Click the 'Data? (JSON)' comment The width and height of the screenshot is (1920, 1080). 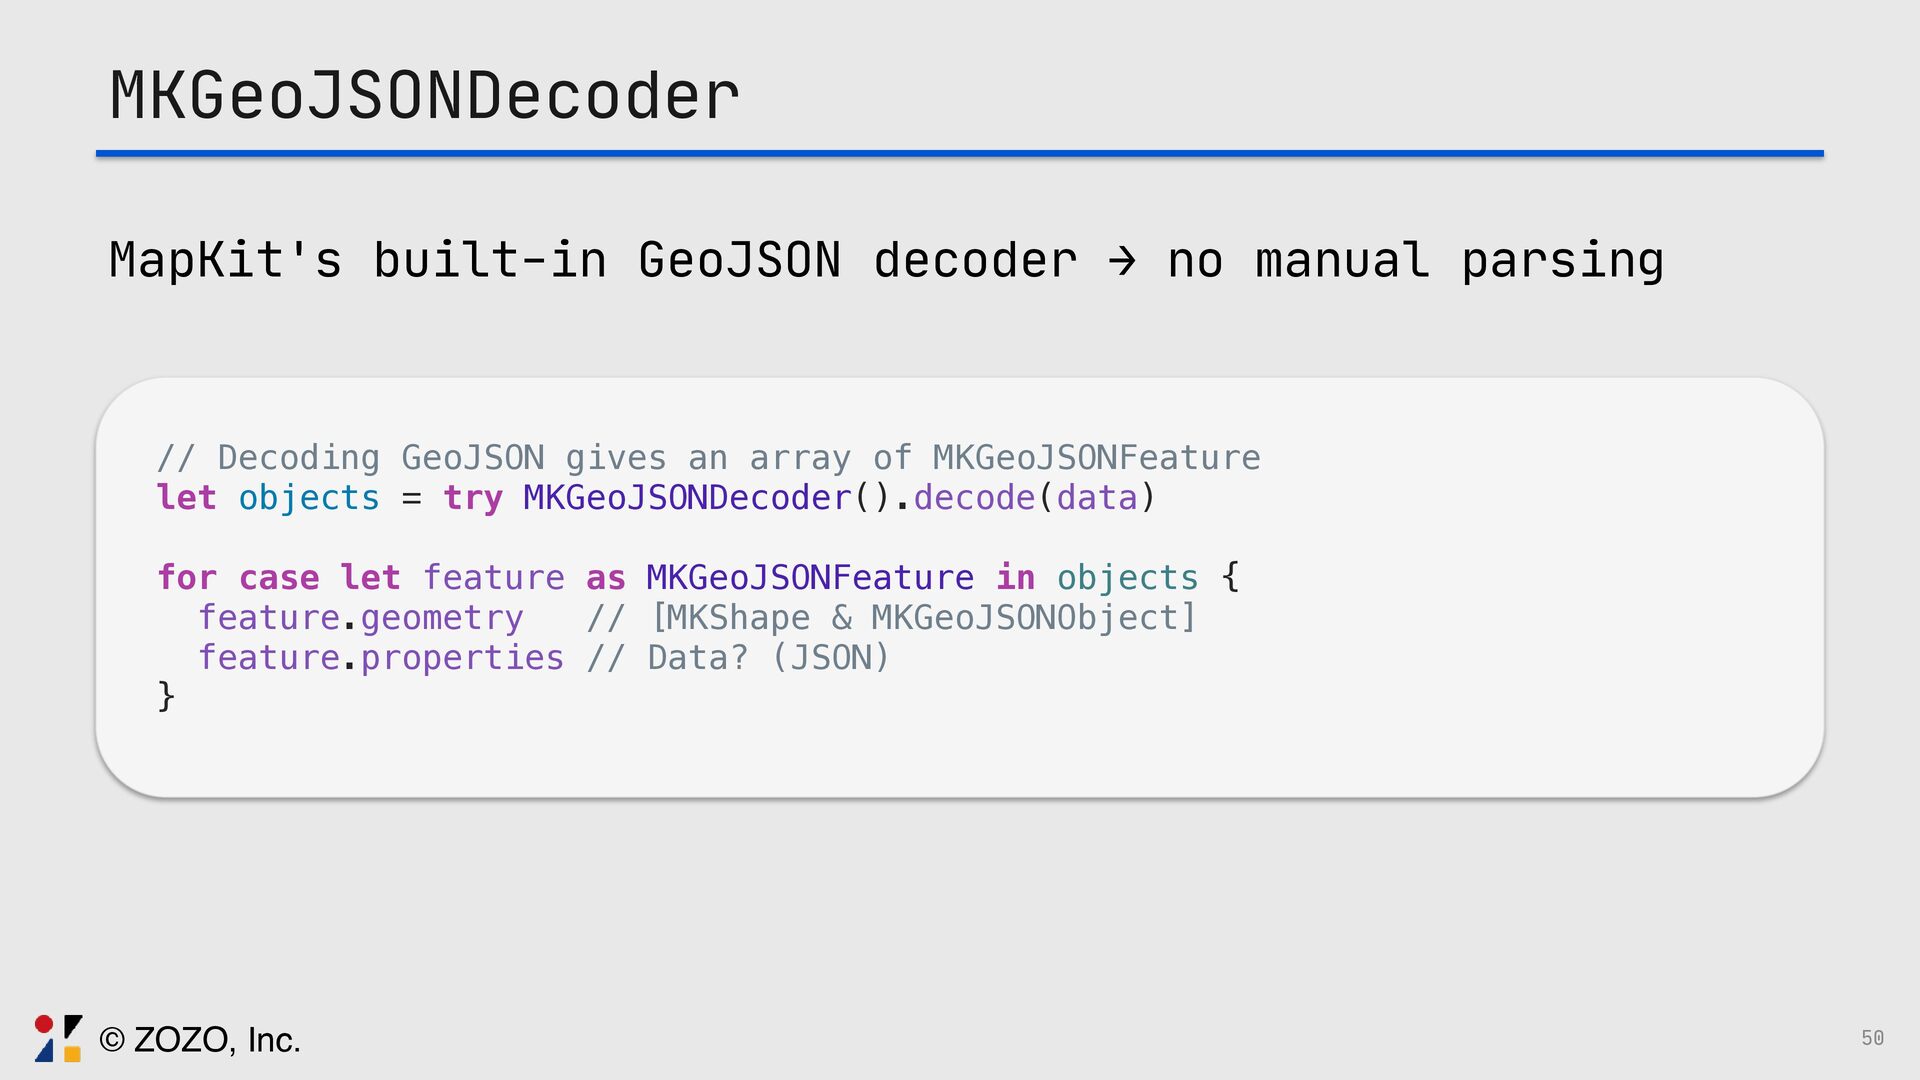pyautogui.click(x=768, y=658)
